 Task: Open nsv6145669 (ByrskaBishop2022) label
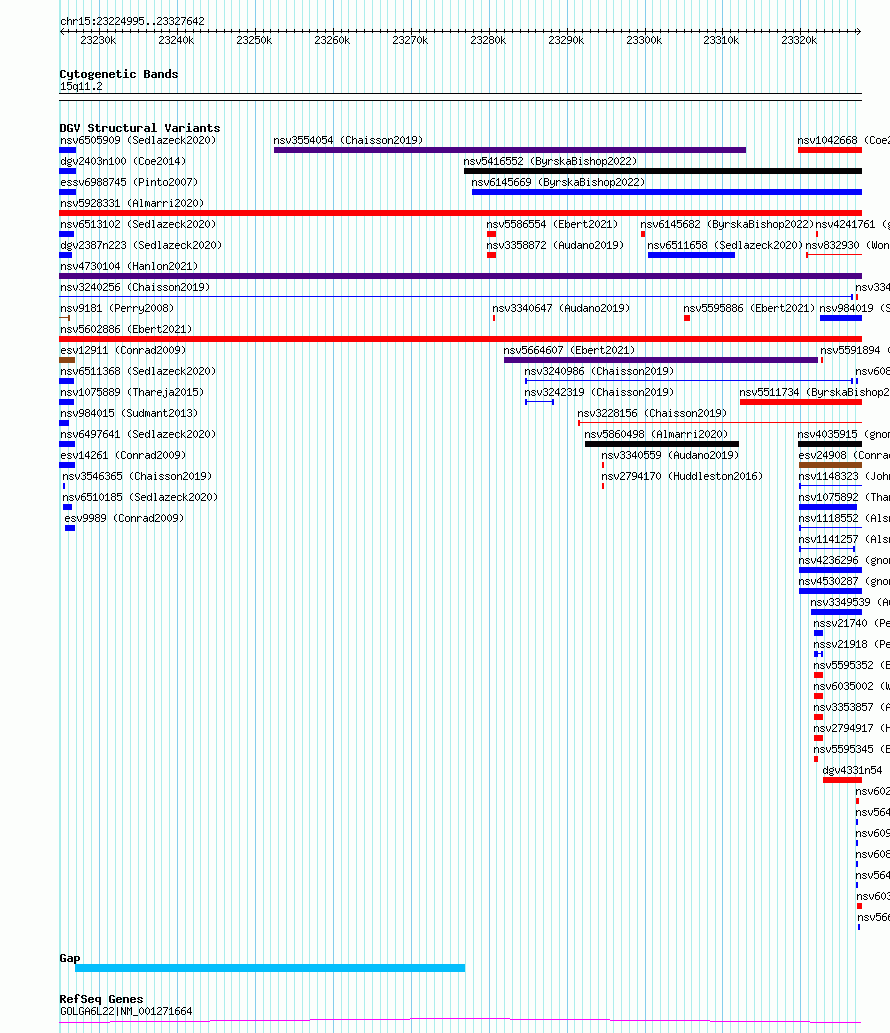[558, 182]
